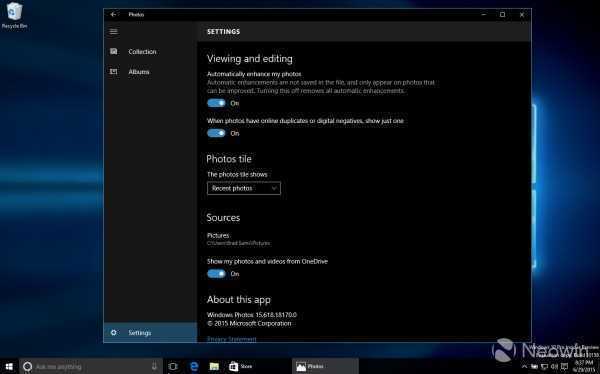The image size is (600, 374).
Task: Open Task View from the taskbar
Action: coord(173,366)
